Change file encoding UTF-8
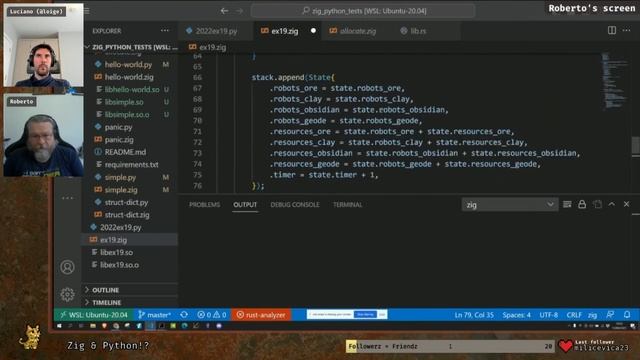640x360 pixels. point(549,315)
